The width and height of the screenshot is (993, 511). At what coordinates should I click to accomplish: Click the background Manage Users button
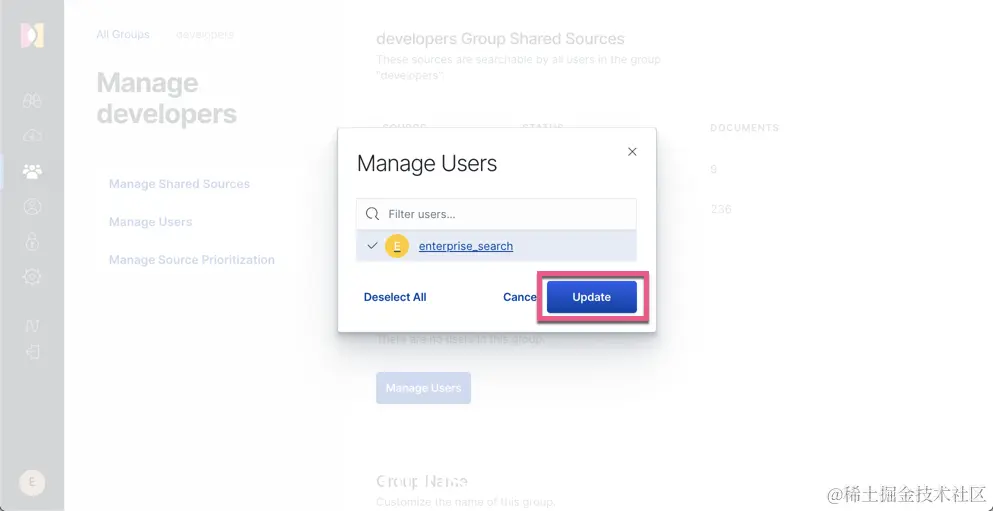(423, 388)
